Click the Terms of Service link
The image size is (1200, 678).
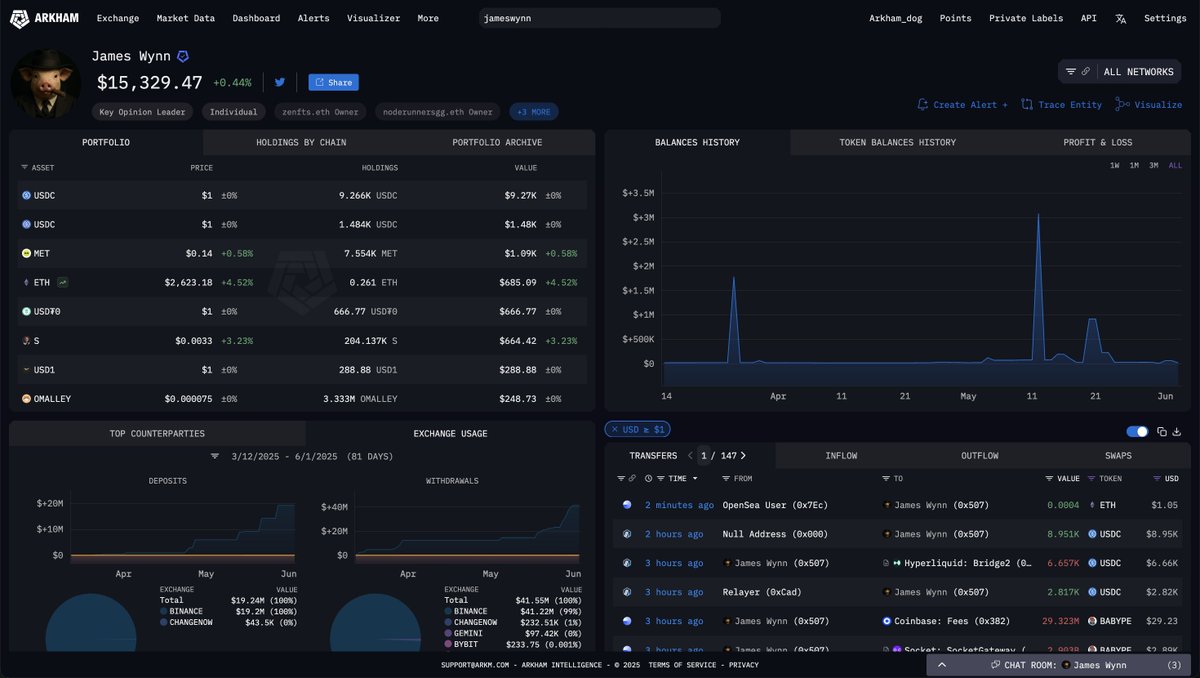(684, 664)
